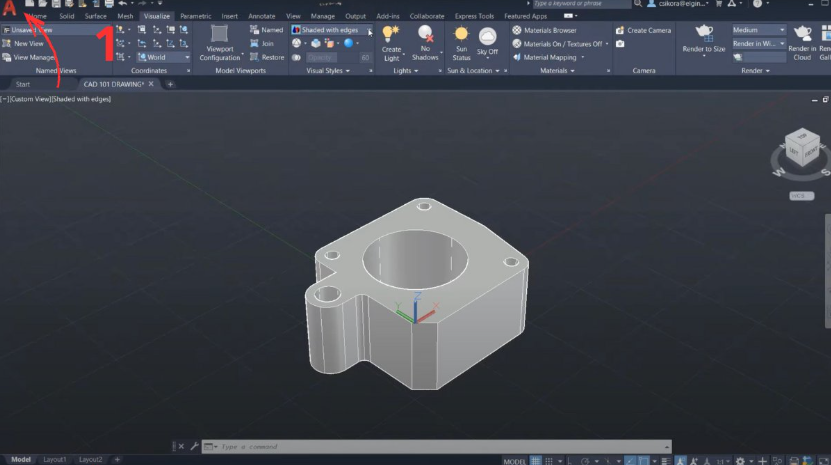Click the command line input field
This screenshot has width=831, height=465.
350,446
